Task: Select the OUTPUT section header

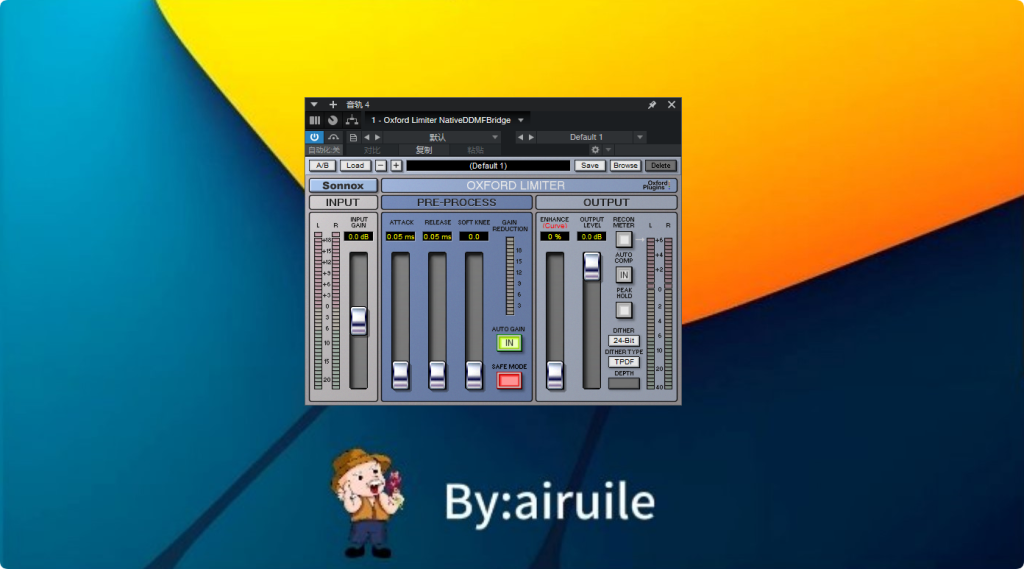Action: pyautogui.click(x=606, y=203)
